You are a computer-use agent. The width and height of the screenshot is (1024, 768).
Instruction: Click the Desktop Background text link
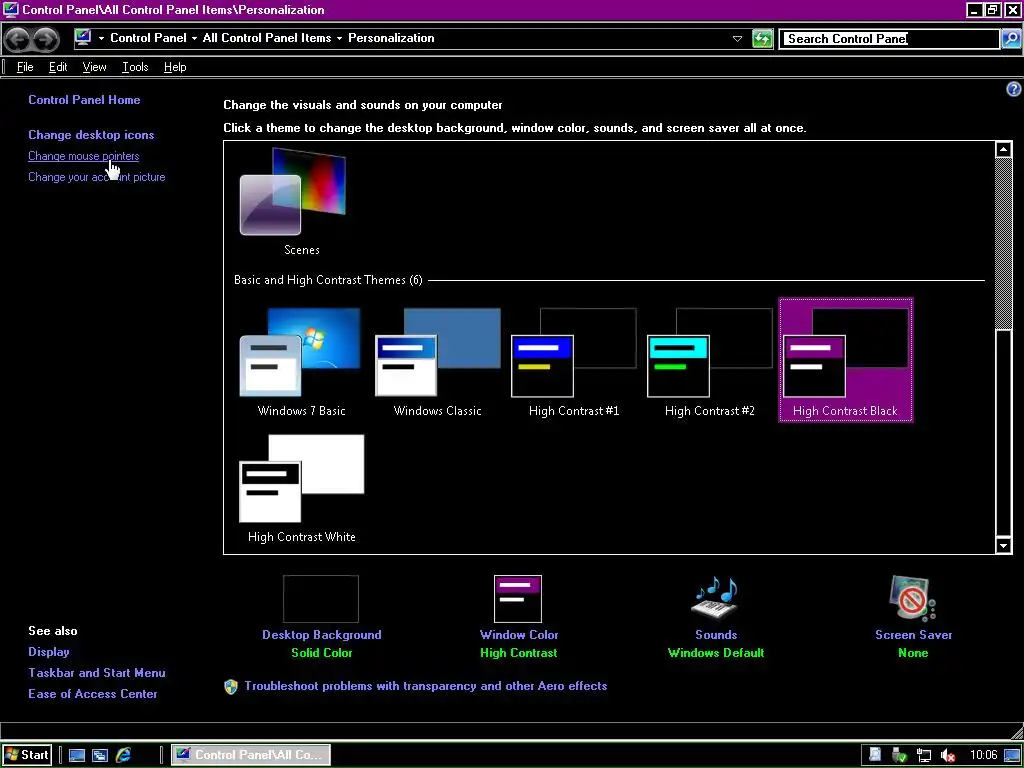322,635
